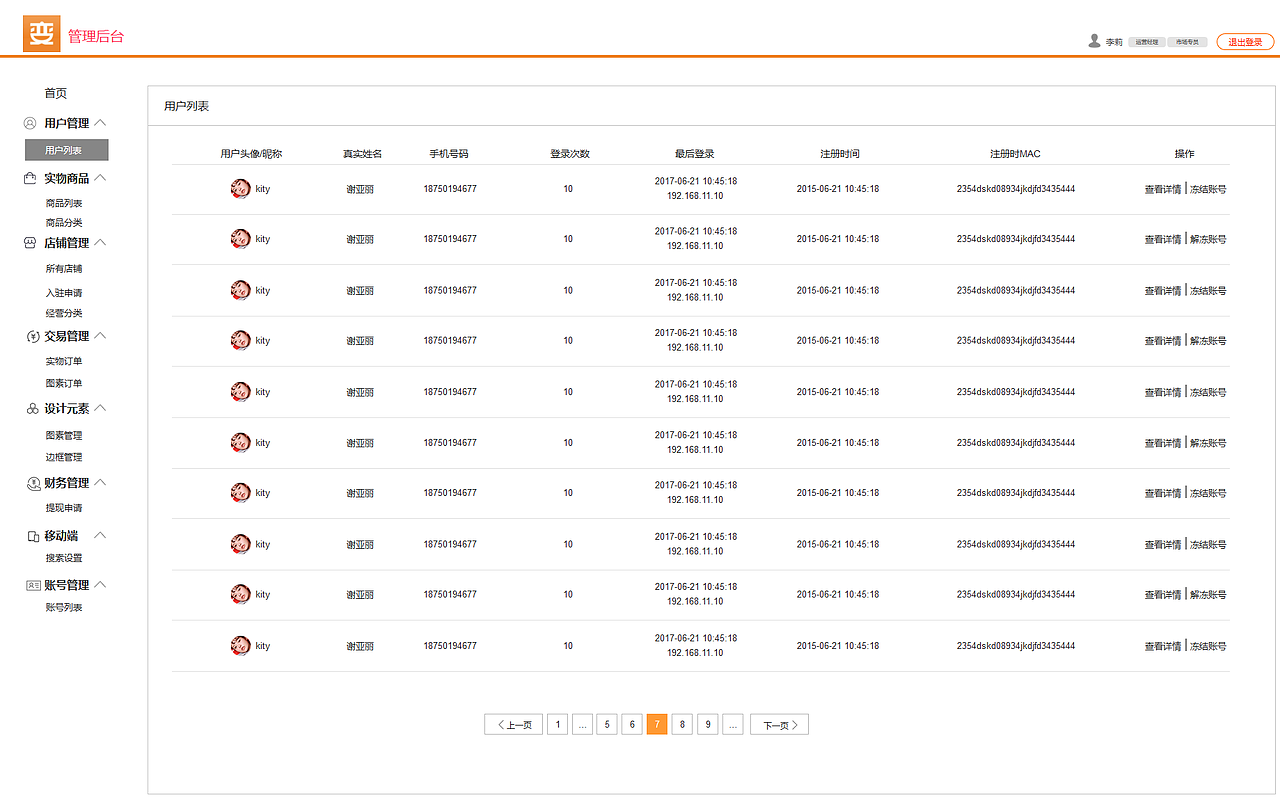Click the 店铺管理 storefront icon
The image size is (1280, 809).
[x=30, y=242]
